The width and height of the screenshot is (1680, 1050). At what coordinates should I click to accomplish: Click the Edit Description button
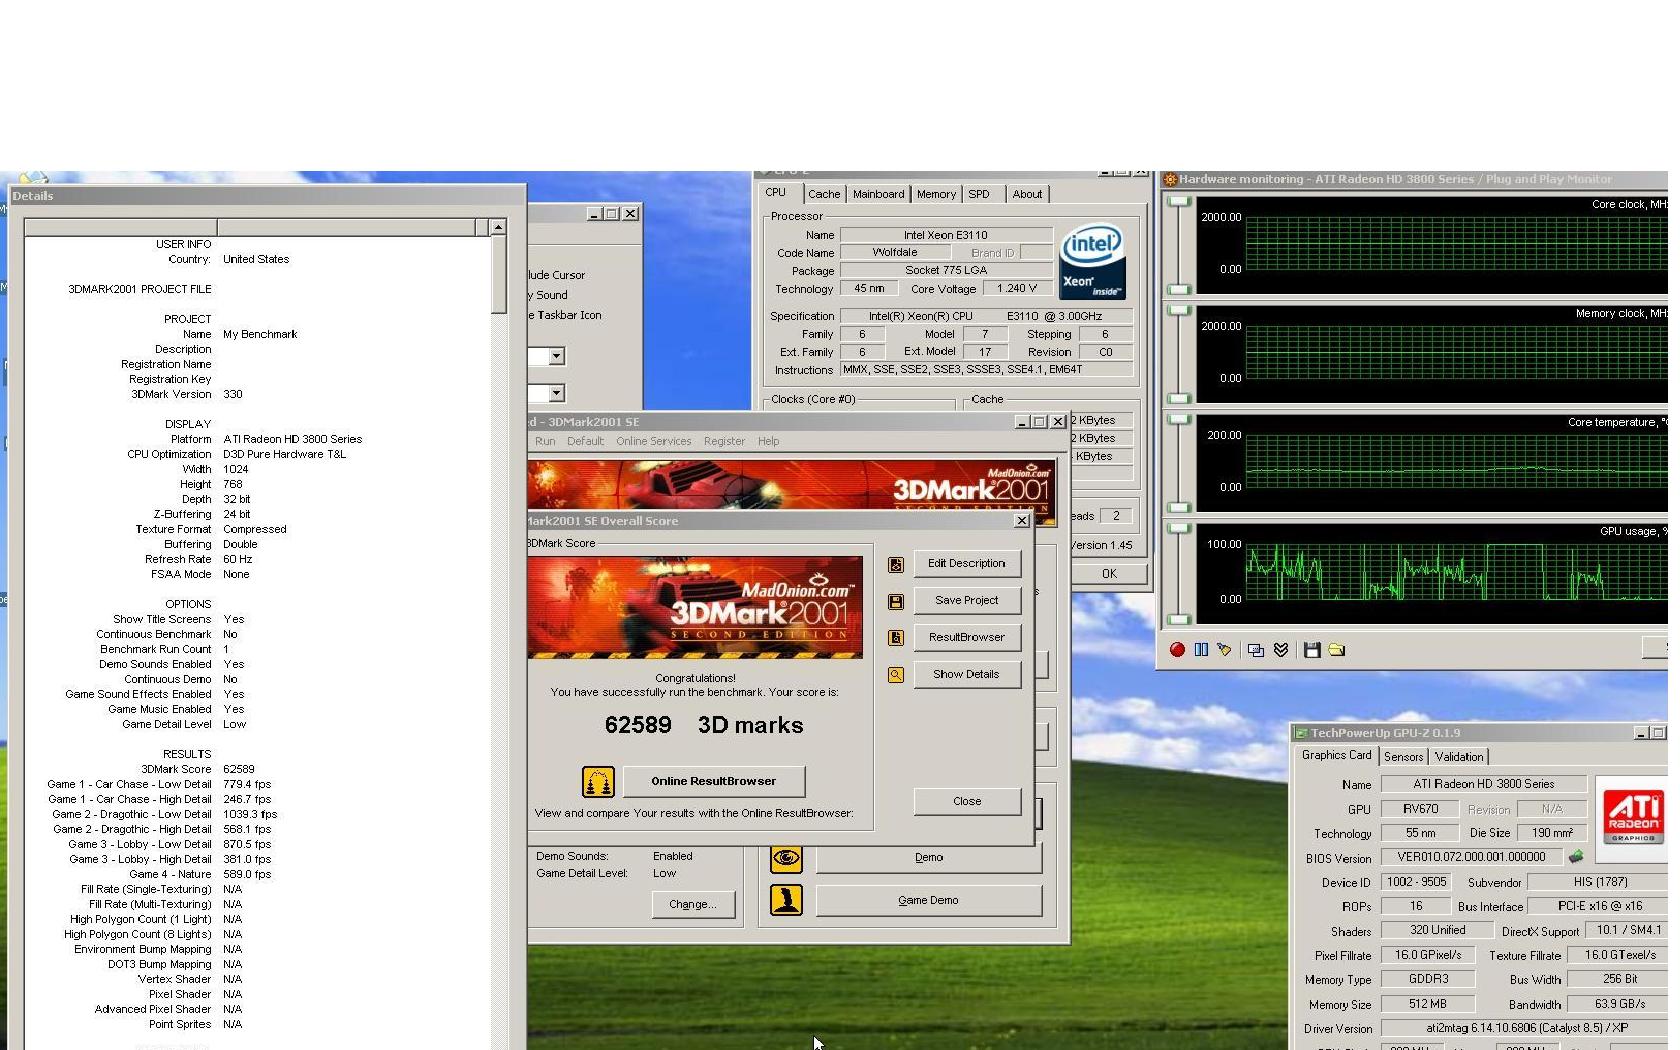pyautogui.click(x=967, y=564)
